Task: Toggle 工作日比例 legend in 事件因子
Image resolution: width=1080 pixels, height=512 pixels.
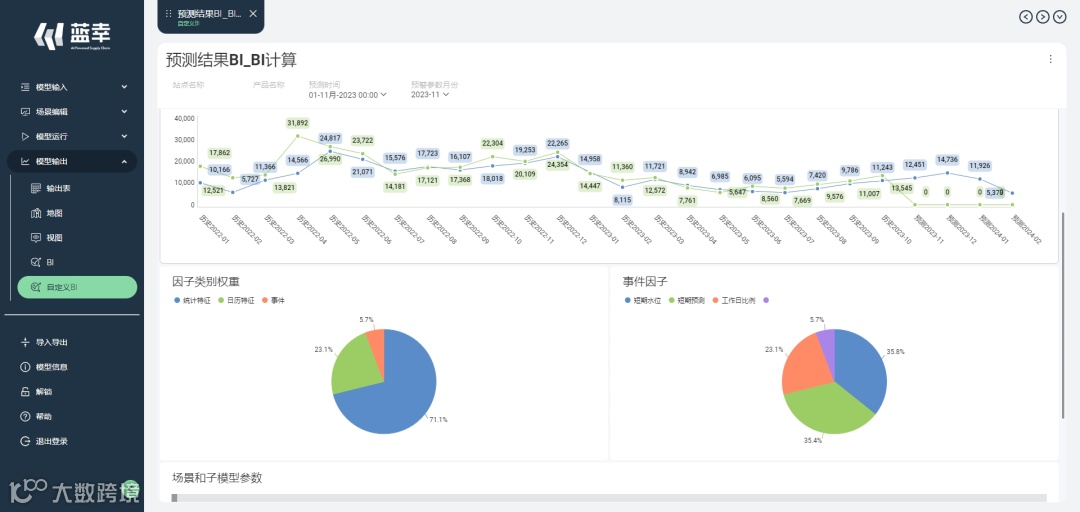Action: 734,300
